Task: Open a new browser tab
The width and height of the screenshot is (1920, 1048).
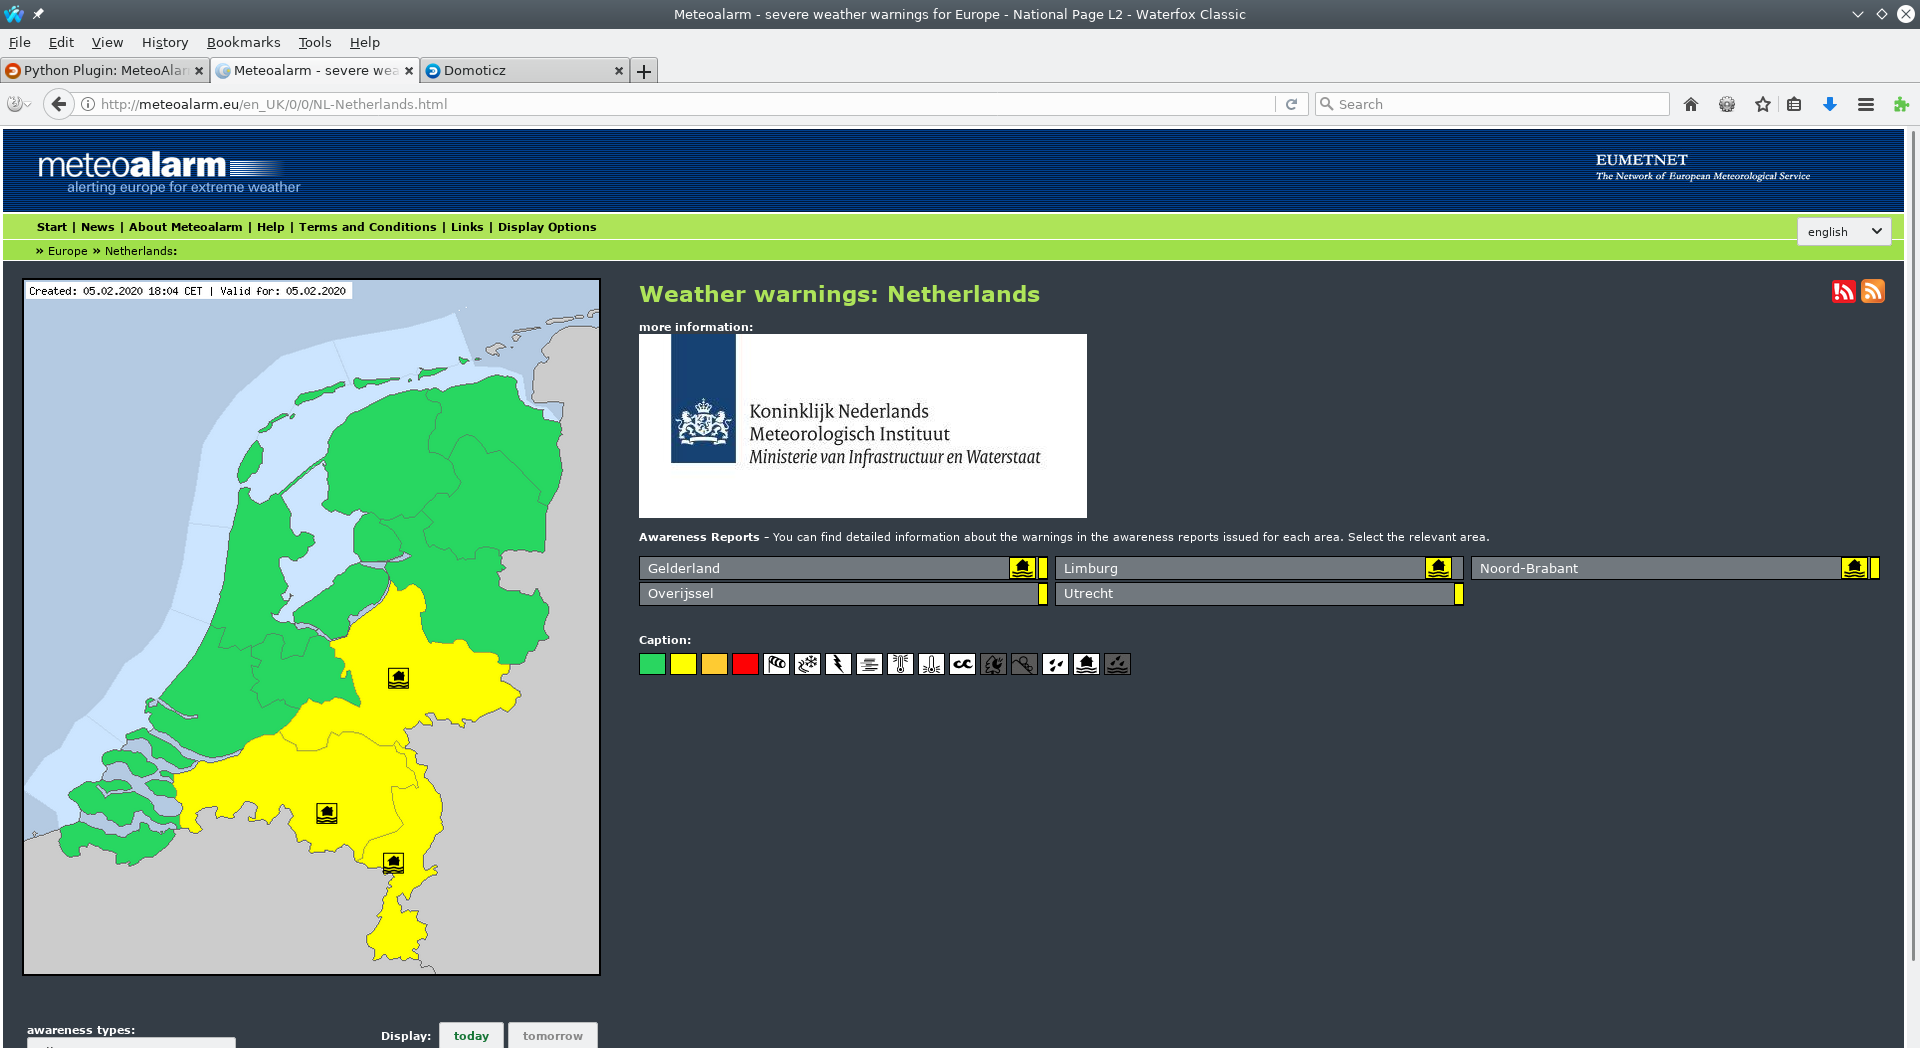Action: [644, 71]
